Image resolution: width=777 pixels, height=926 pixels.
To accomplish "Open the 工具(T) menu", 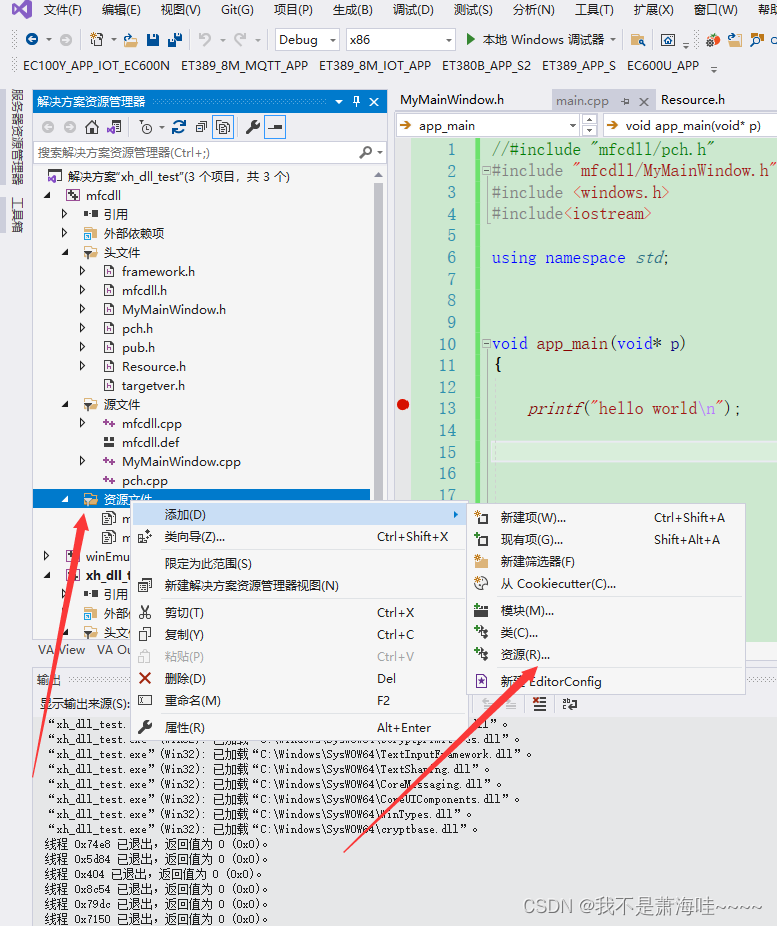I will click(594, 10).
